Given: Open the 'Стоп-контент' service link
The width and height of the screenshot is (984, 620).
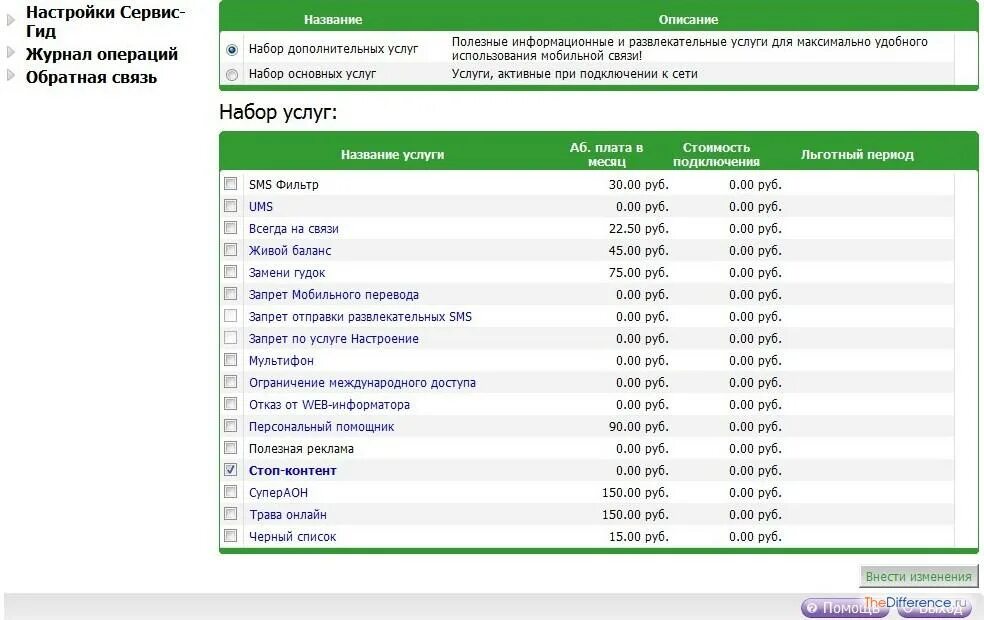Looking at the screenshot, I should 292,470.
